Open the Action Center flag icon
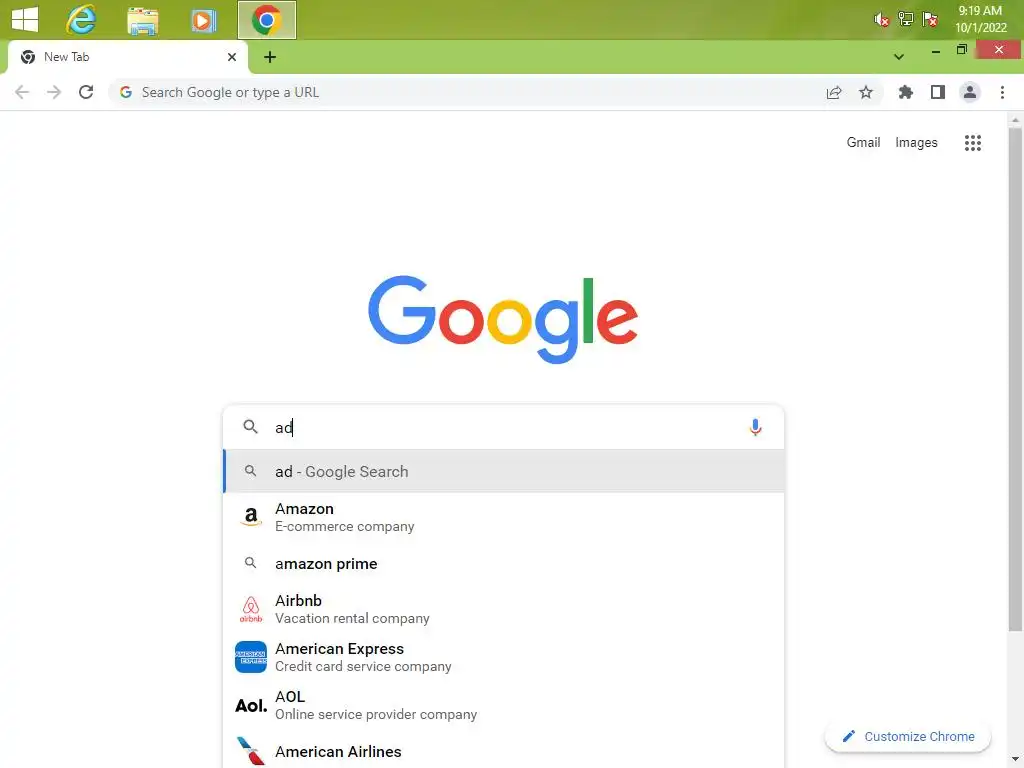 [x=930, y=19]
